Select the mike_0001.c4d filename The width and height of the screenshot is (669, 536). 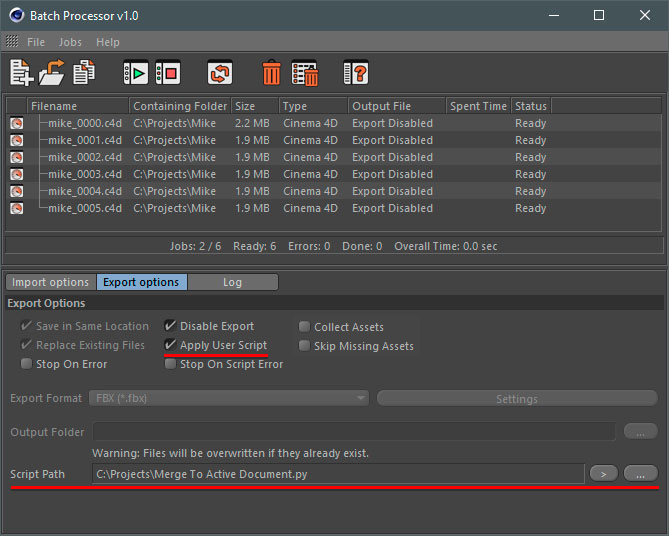[x=85, y=140]
